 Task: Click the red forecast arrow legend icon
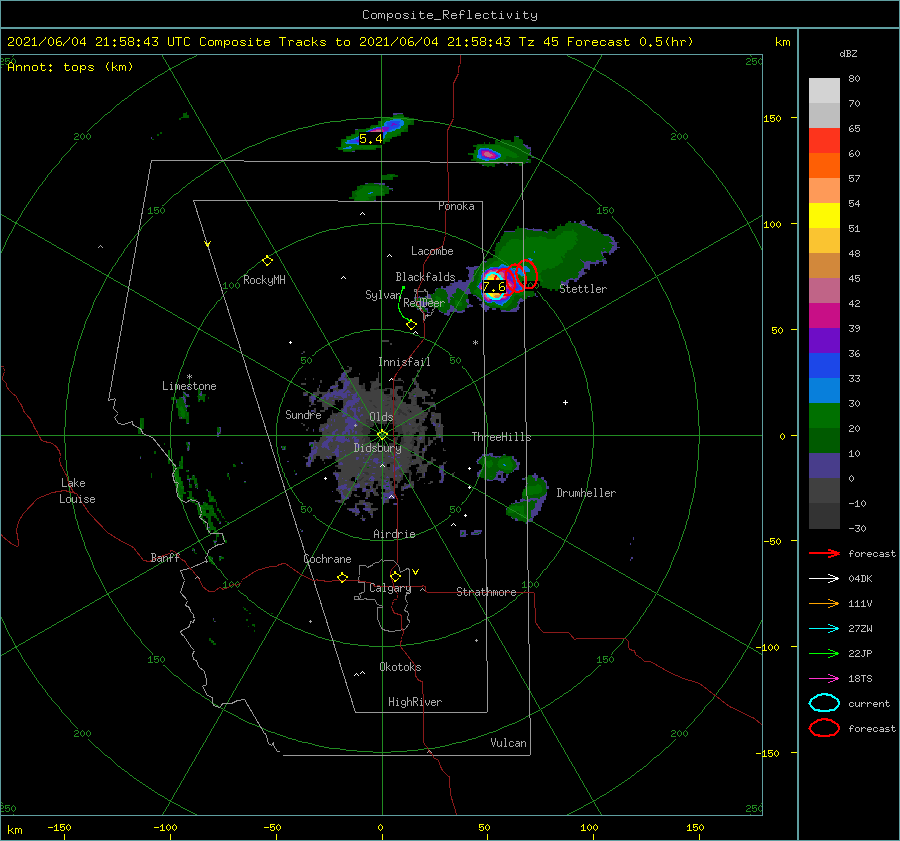coord(824,553)
